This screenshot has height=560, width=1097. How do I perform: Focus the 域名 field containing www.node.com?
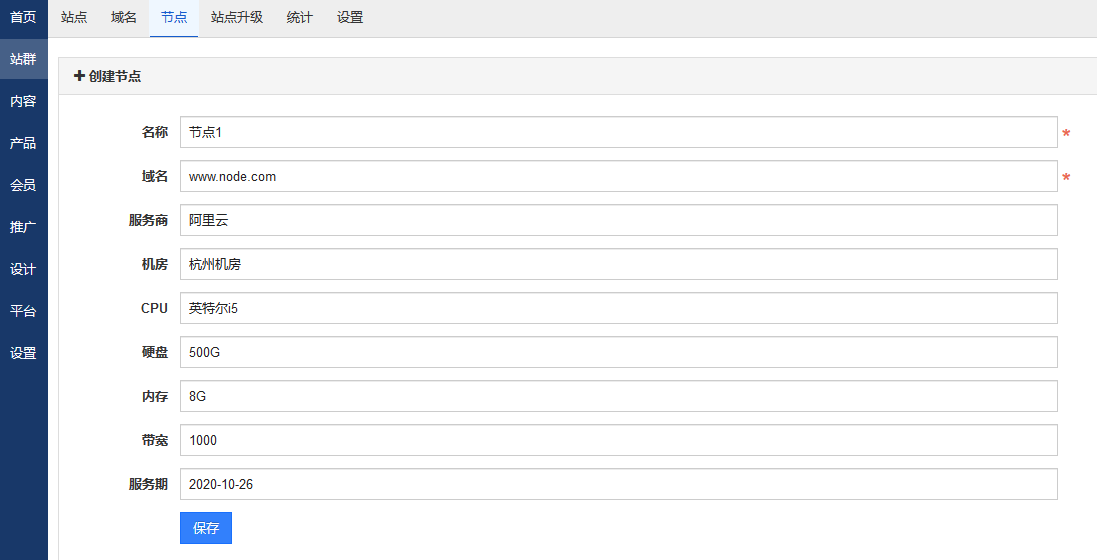pos(618,176)
